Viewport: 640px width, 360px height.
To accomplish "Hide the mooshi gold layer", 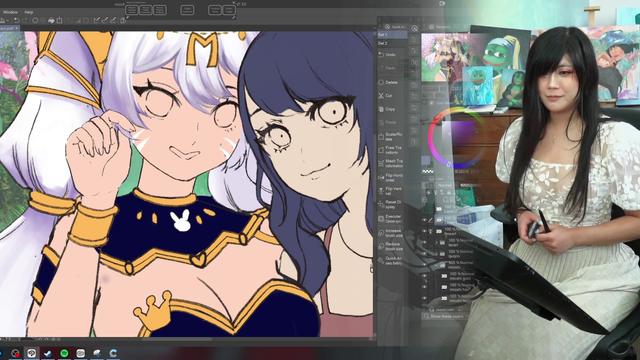I will tap(424, 276).
